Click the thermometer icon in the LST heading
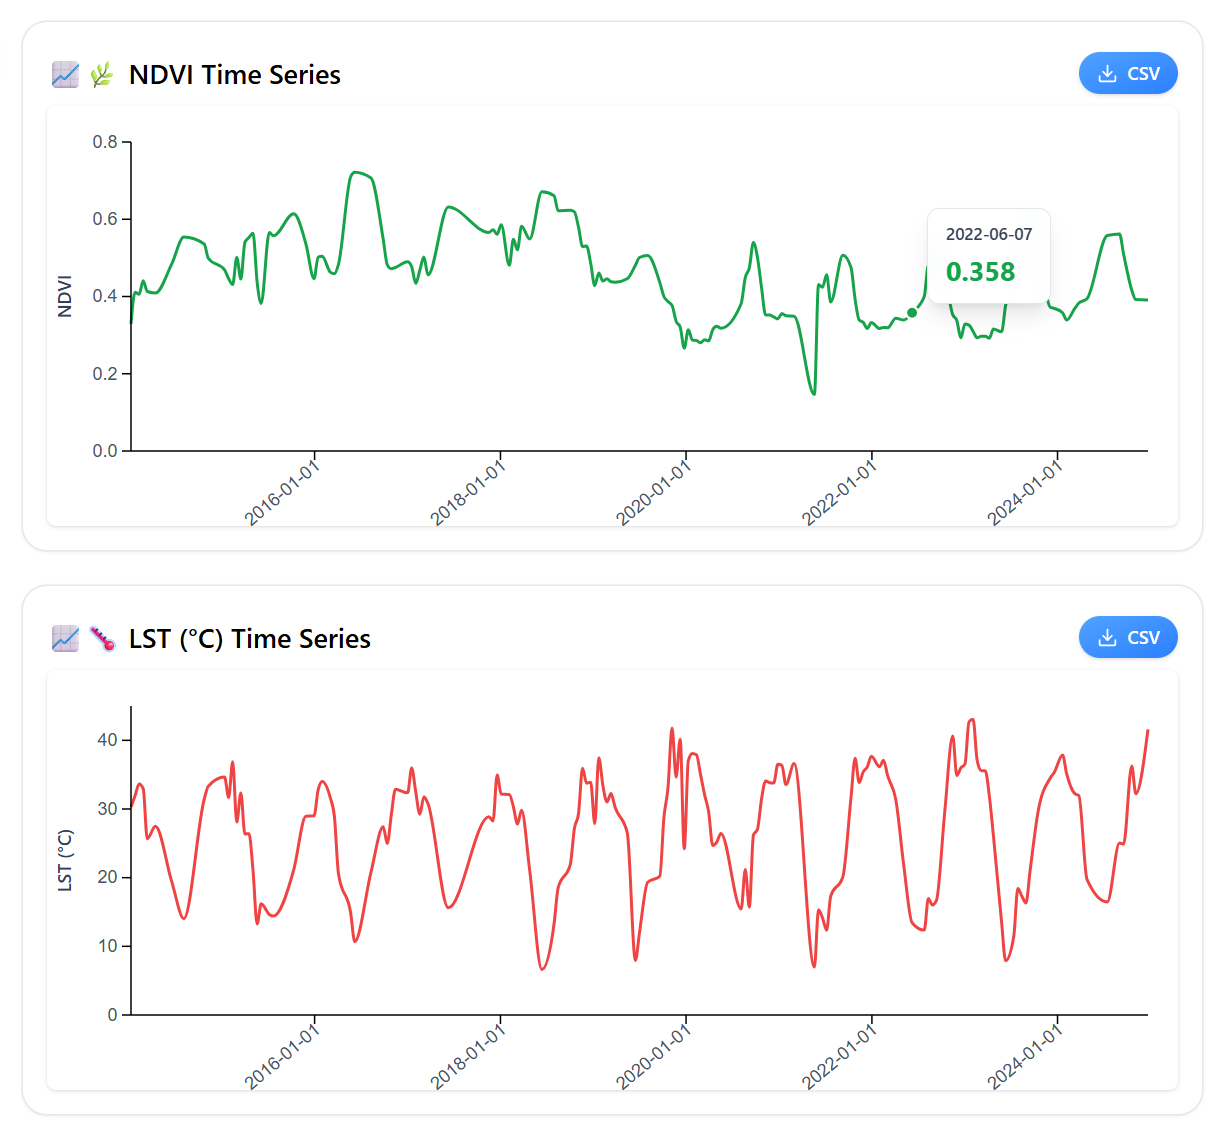This screenshot has height=1138, width=1226. [102, 639]
